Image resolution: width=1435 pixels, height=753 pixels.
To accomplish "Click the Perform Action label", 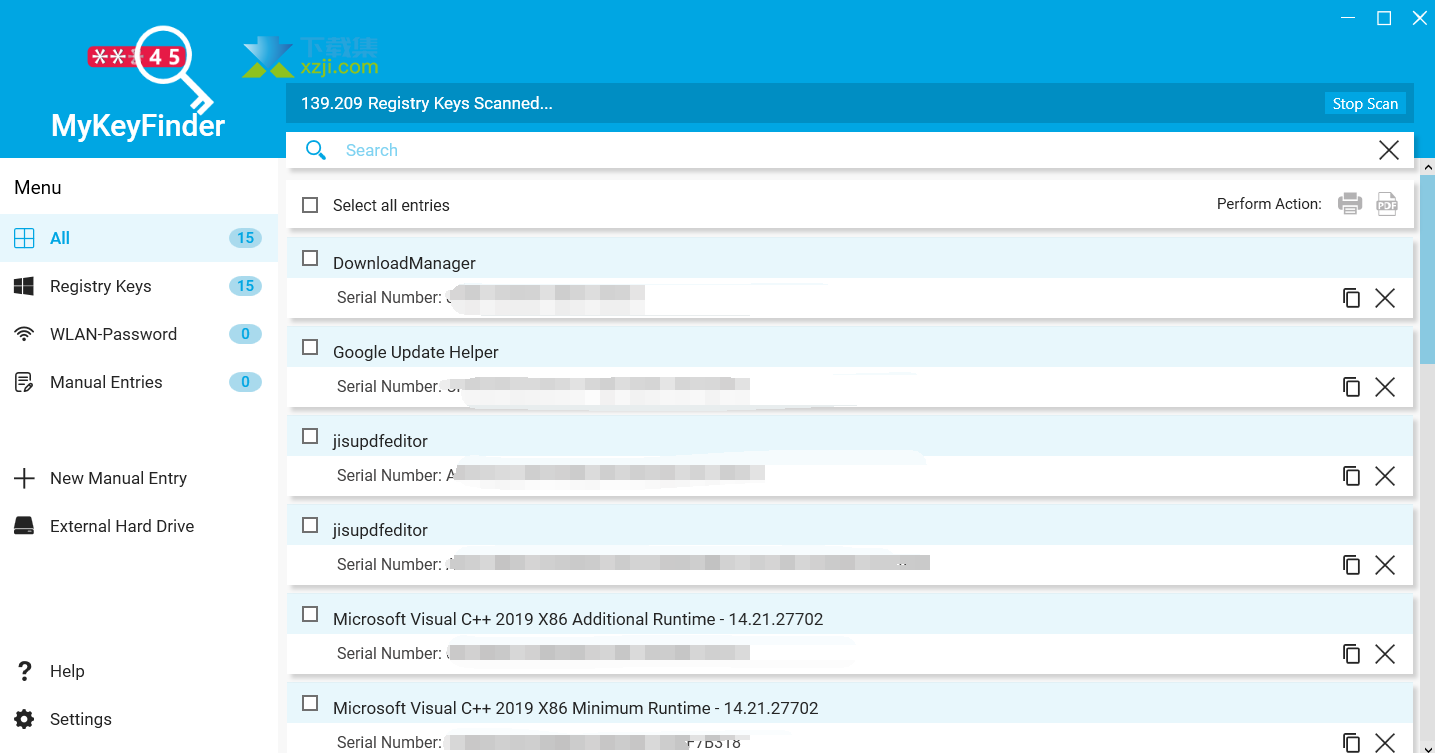I will tap(1269, 204).
